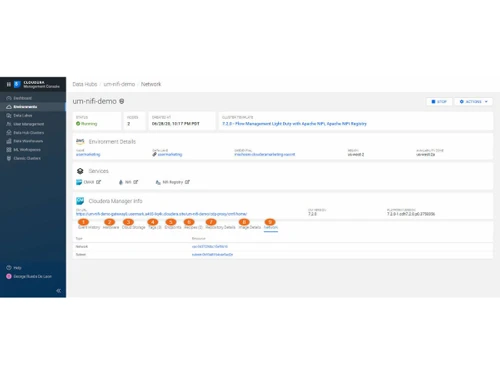The height and width of the screenshot is (375, 500).
Task: Click the um-nifi-demo breadcrumb
Action: coord(119,84)
